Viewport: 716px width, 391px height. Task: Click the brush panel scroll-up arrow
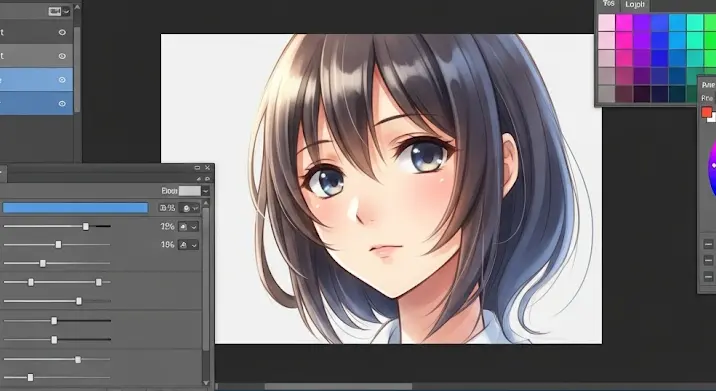(x=206, y=202)
